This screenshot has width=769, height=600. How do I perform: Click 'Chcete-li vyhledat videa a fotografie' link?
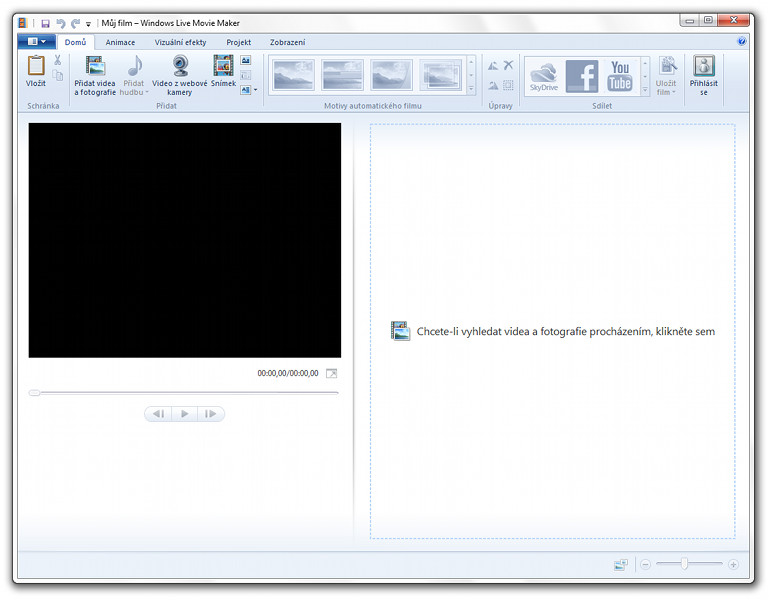(x=566, y=332)
